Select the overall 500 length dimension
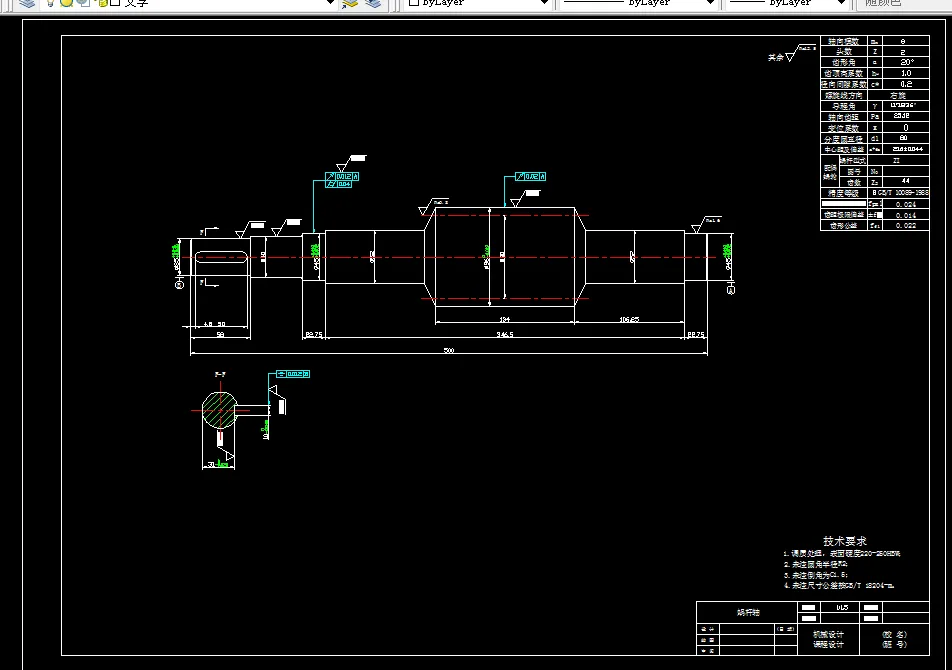Screen dimensions: 952x670 pyautogui.click(x=449, y=350)
